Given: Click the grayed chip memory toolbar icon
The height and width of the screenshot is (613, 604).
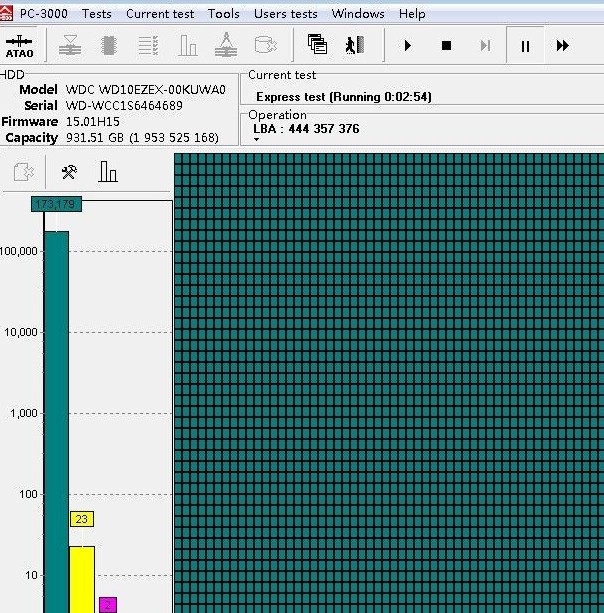Looking at the screenshot, I should point(109,46).
